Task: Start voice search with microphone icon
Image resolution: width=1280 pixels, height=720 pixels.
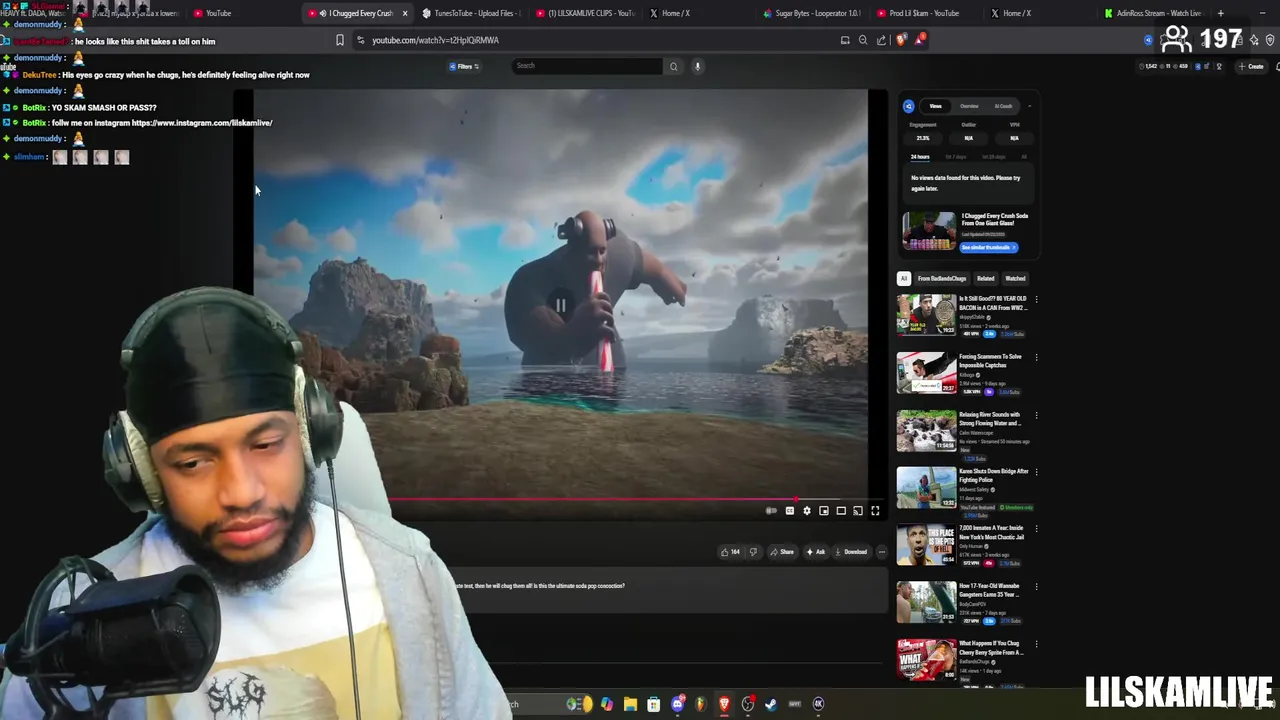Action: tap(697, 66)
